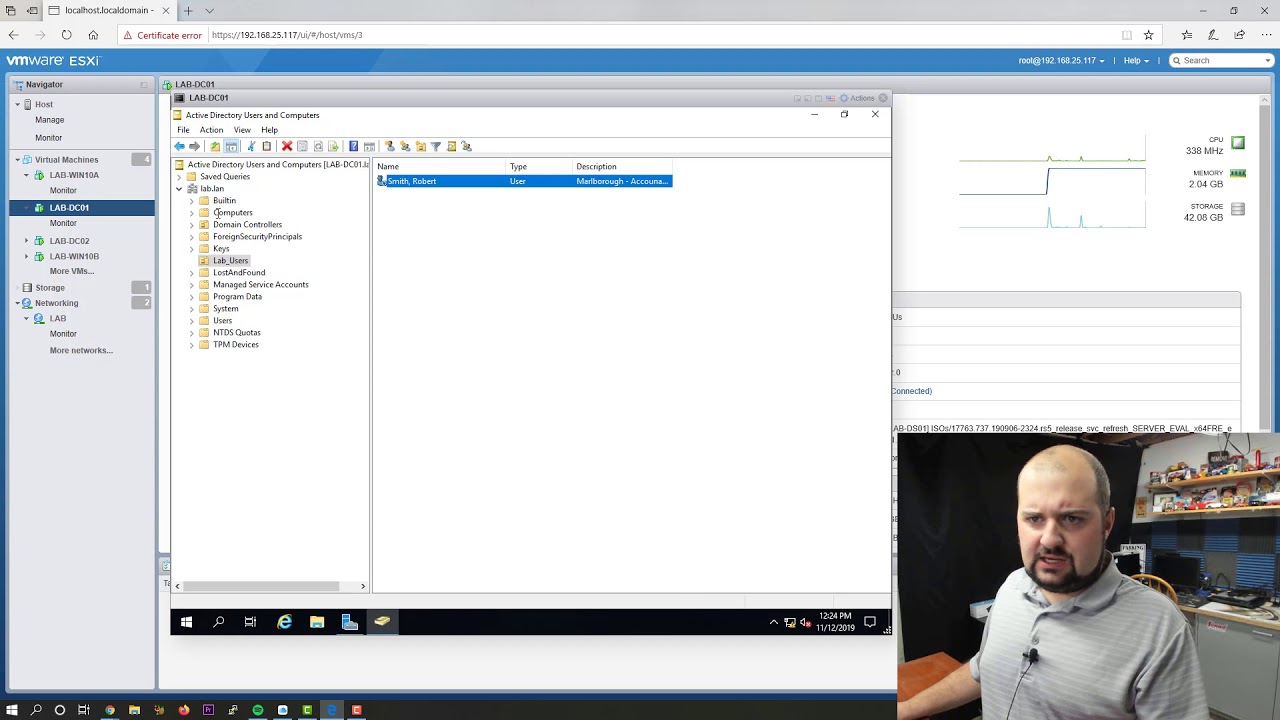Screen dimensions: 1280x720
Task: Expand LAB-DC02 in the ESXi navigator
Action: coord(27,241)
